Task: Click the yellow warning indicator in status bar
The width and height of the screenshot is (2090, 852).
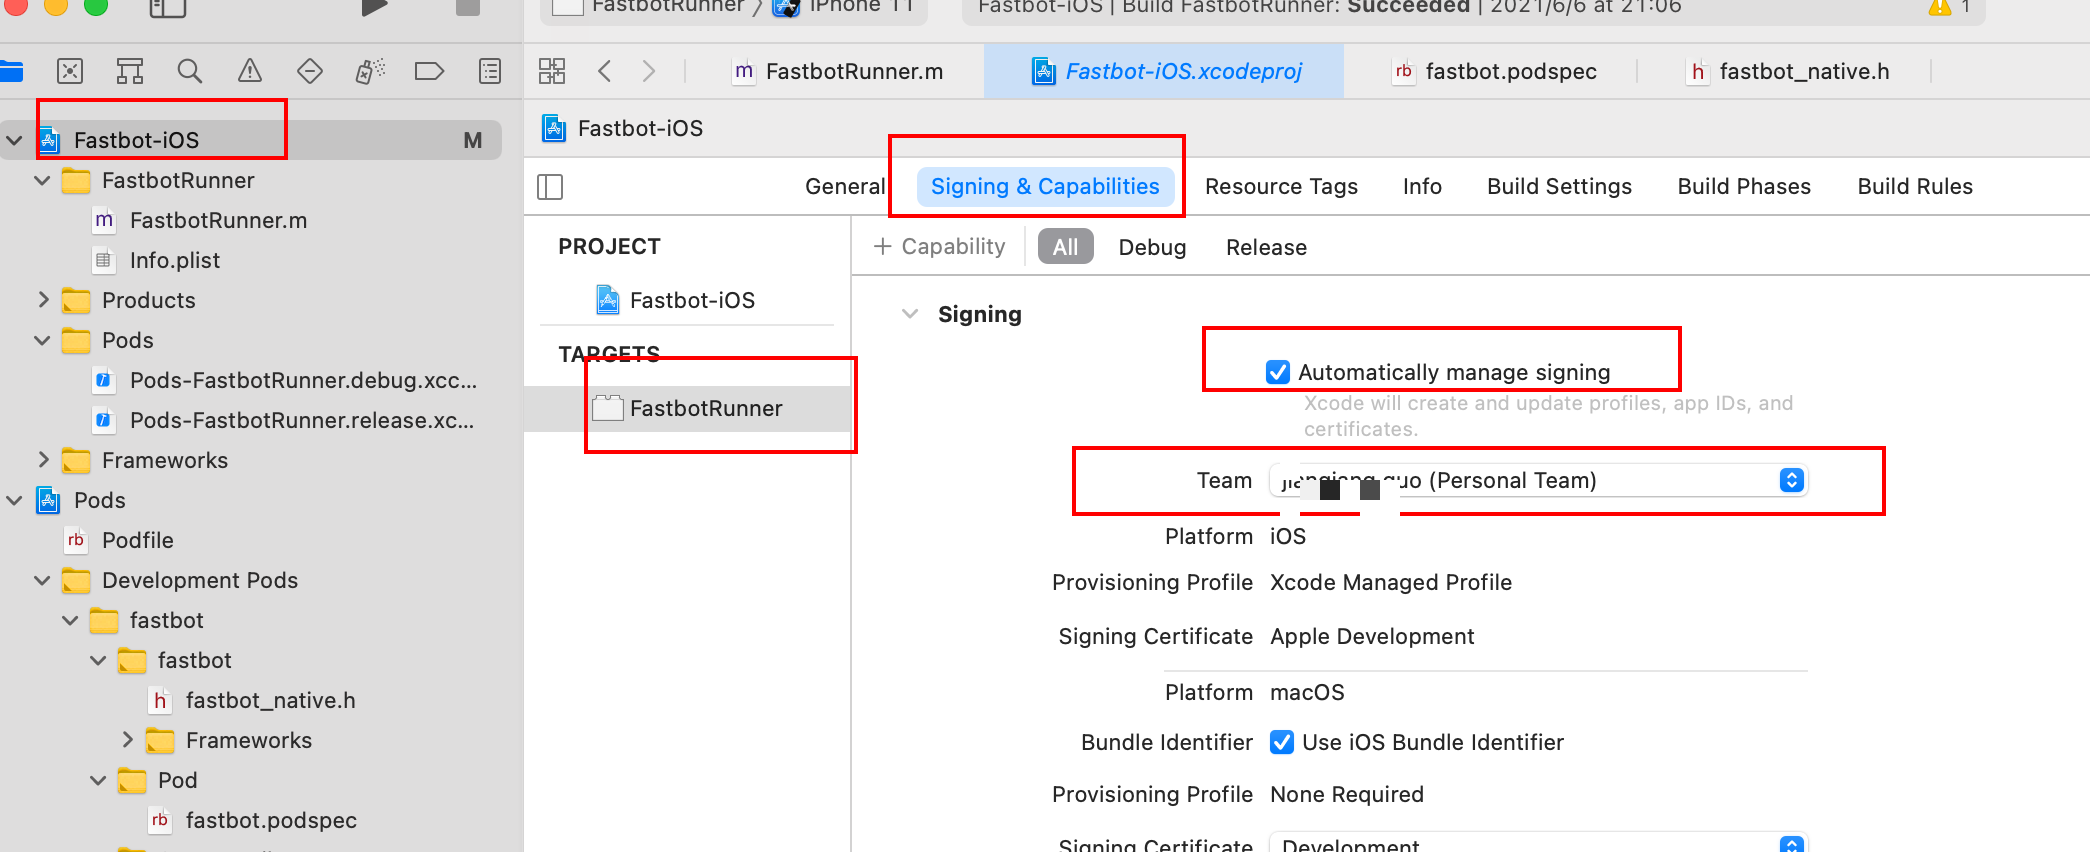Action: coord(1940,7)
